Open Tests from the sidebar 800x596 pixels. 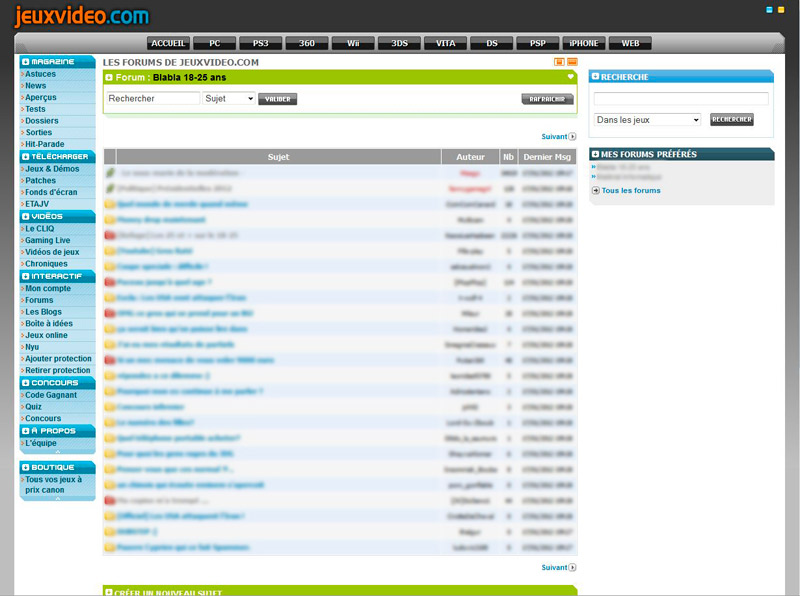pyautogui.click(x=35, y=109)
